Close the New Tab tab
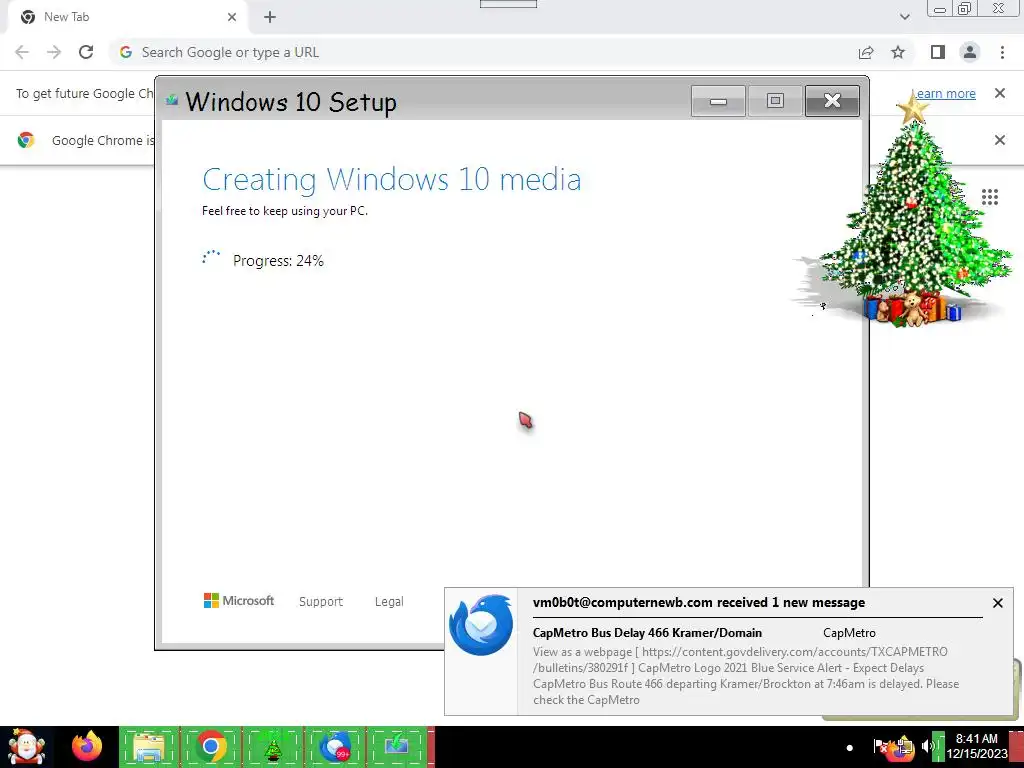Screen dimensions: 1024x768 click(x=232, y=17)
